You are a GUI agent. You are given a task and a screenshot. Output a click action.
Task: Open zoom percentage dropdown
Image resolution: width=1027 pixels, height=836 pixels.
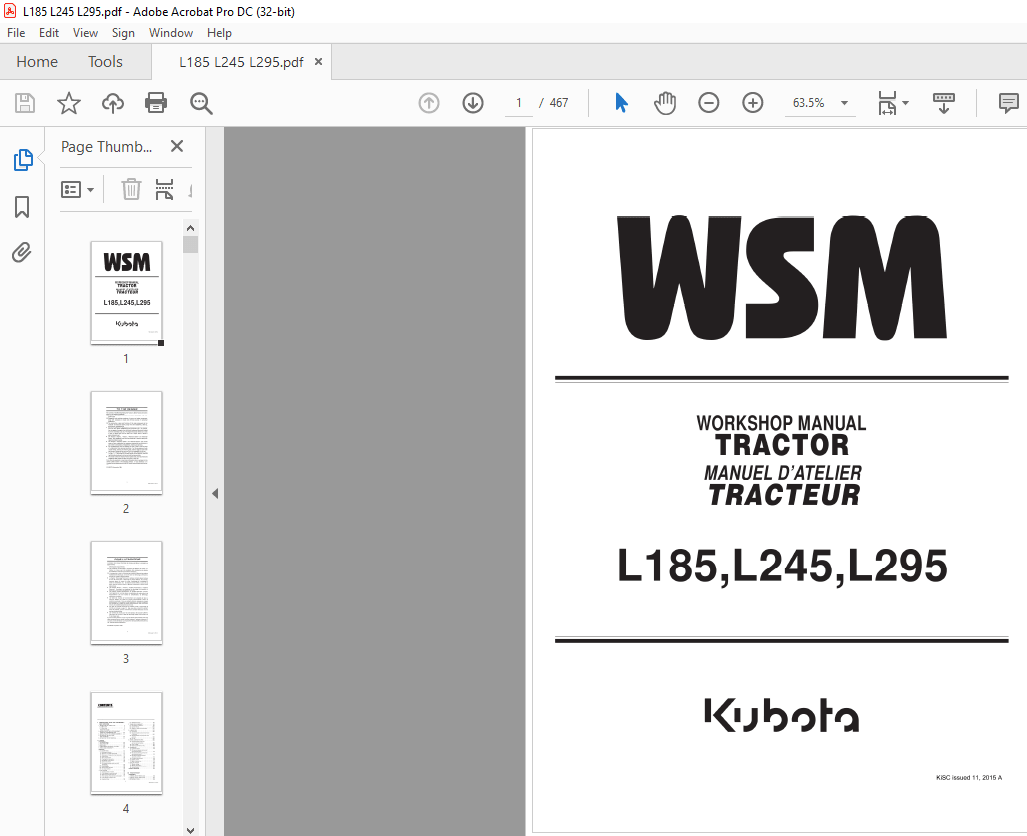843,103
